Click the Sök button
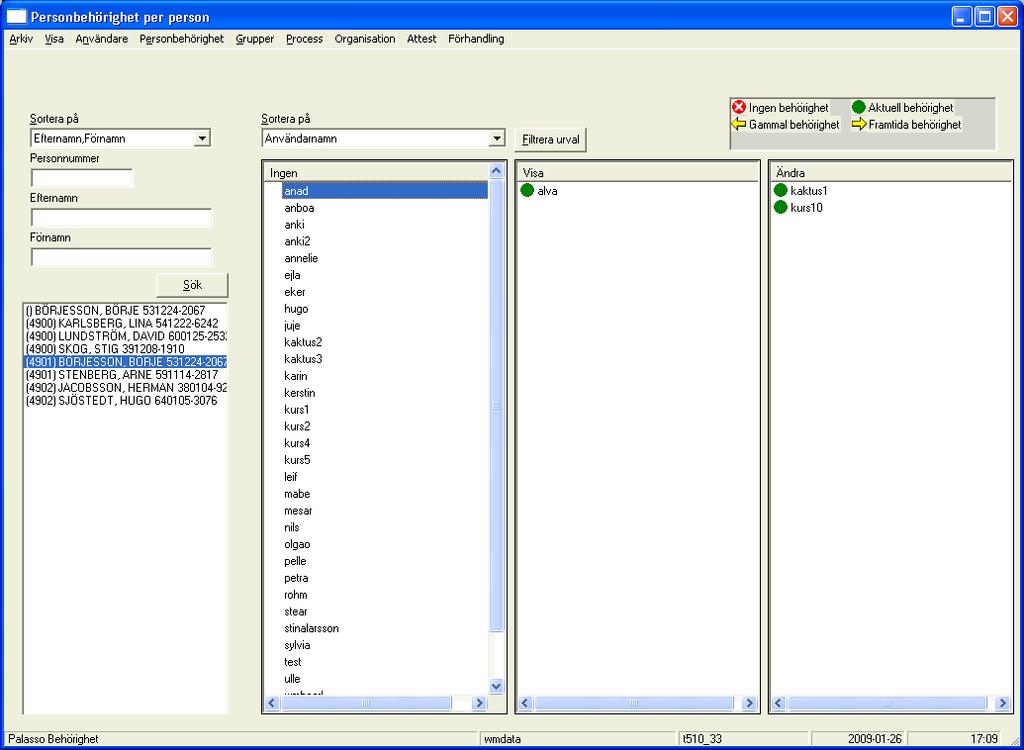1024x750 pixels. point(193,285)
